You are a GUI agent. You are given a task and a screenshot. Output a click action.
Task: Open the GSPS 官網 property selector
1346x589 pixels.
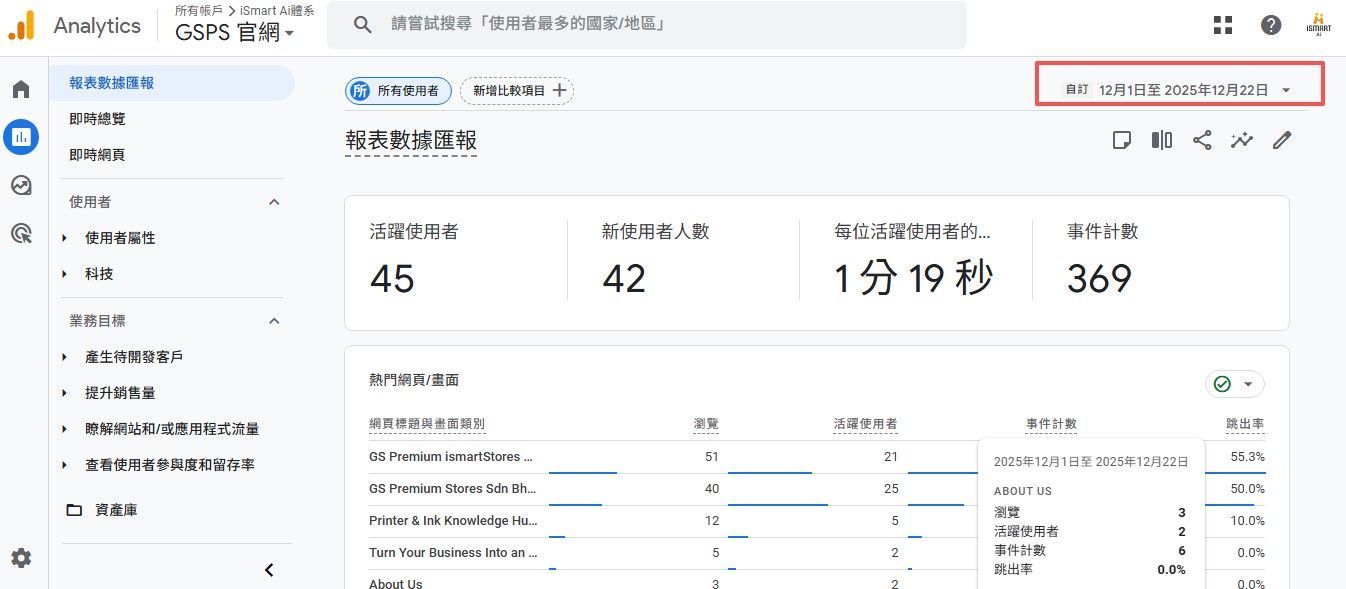tap(235, 32)
